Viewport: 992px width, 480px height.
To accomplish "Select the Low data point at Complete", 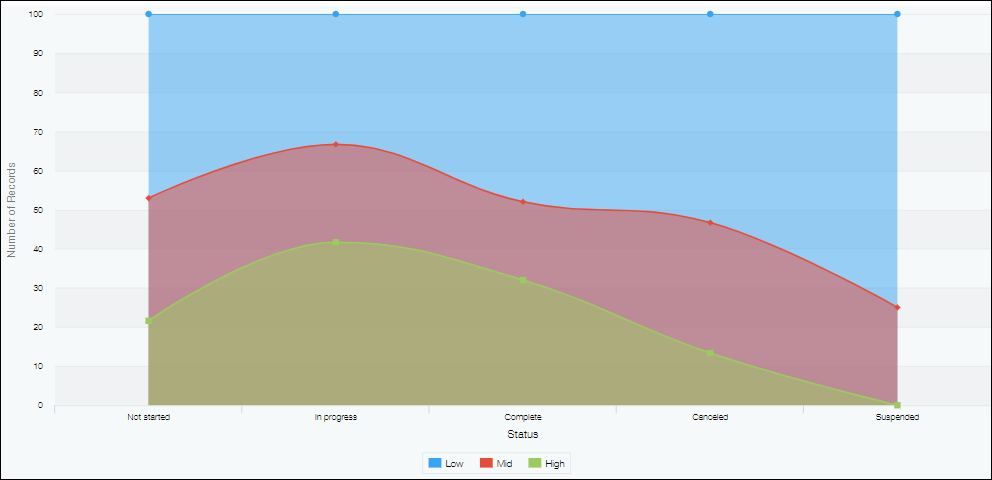I will tap(523, 14).
